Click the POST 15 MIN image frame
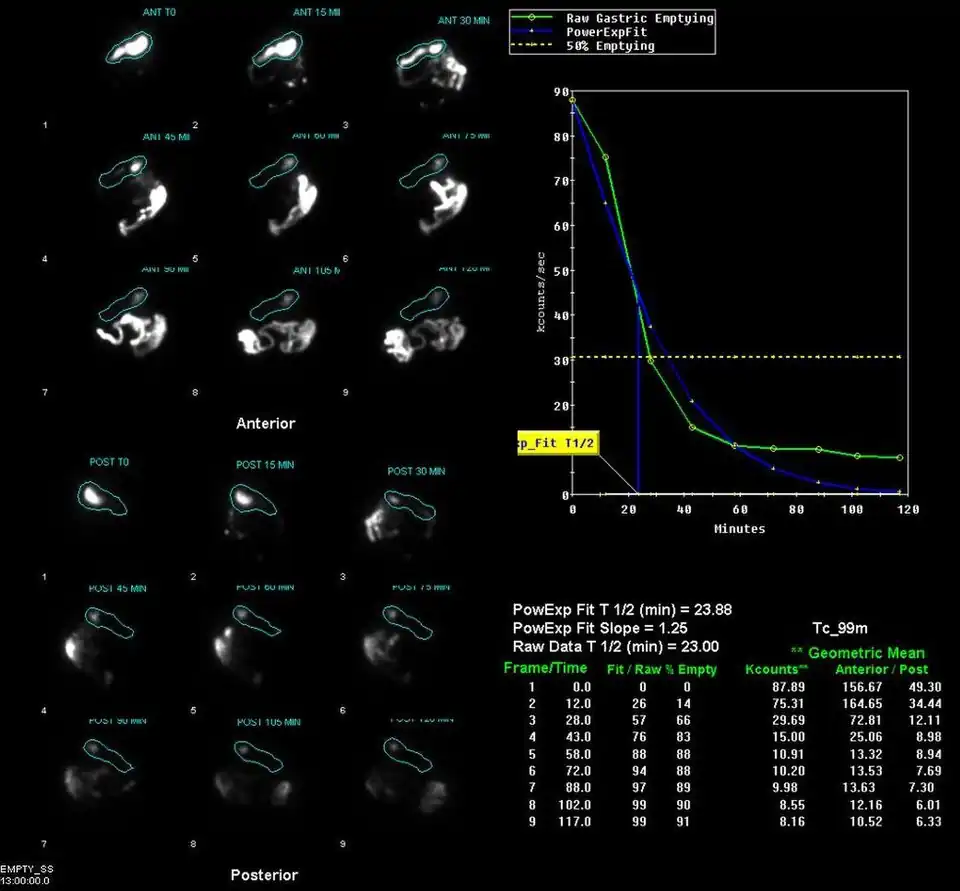This screenshot has height=891, width=960. tap(252, 498)
